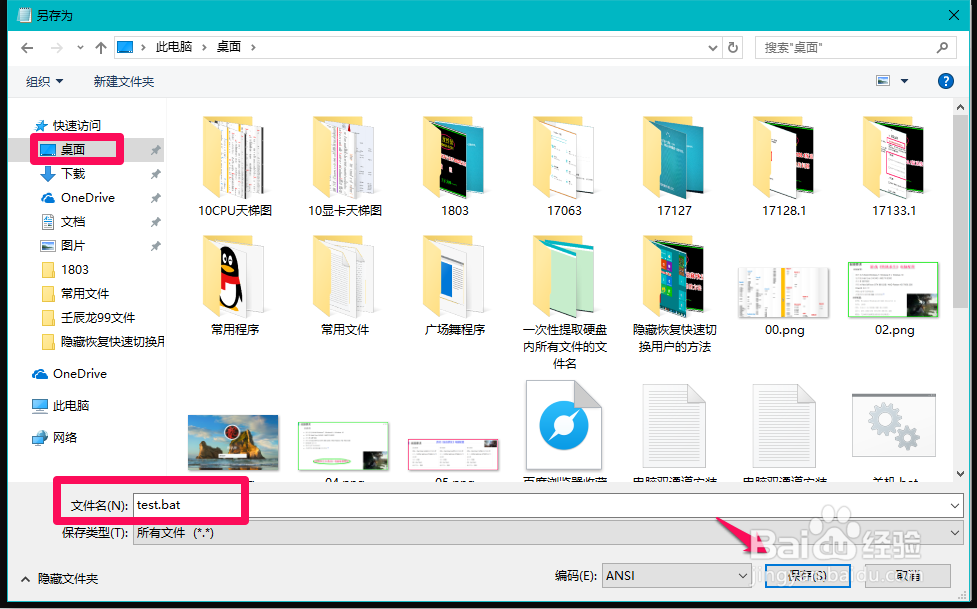This screenshot has height=609, width=977.
Task: Click the 取消 button
Action: [x=908, y=576]
